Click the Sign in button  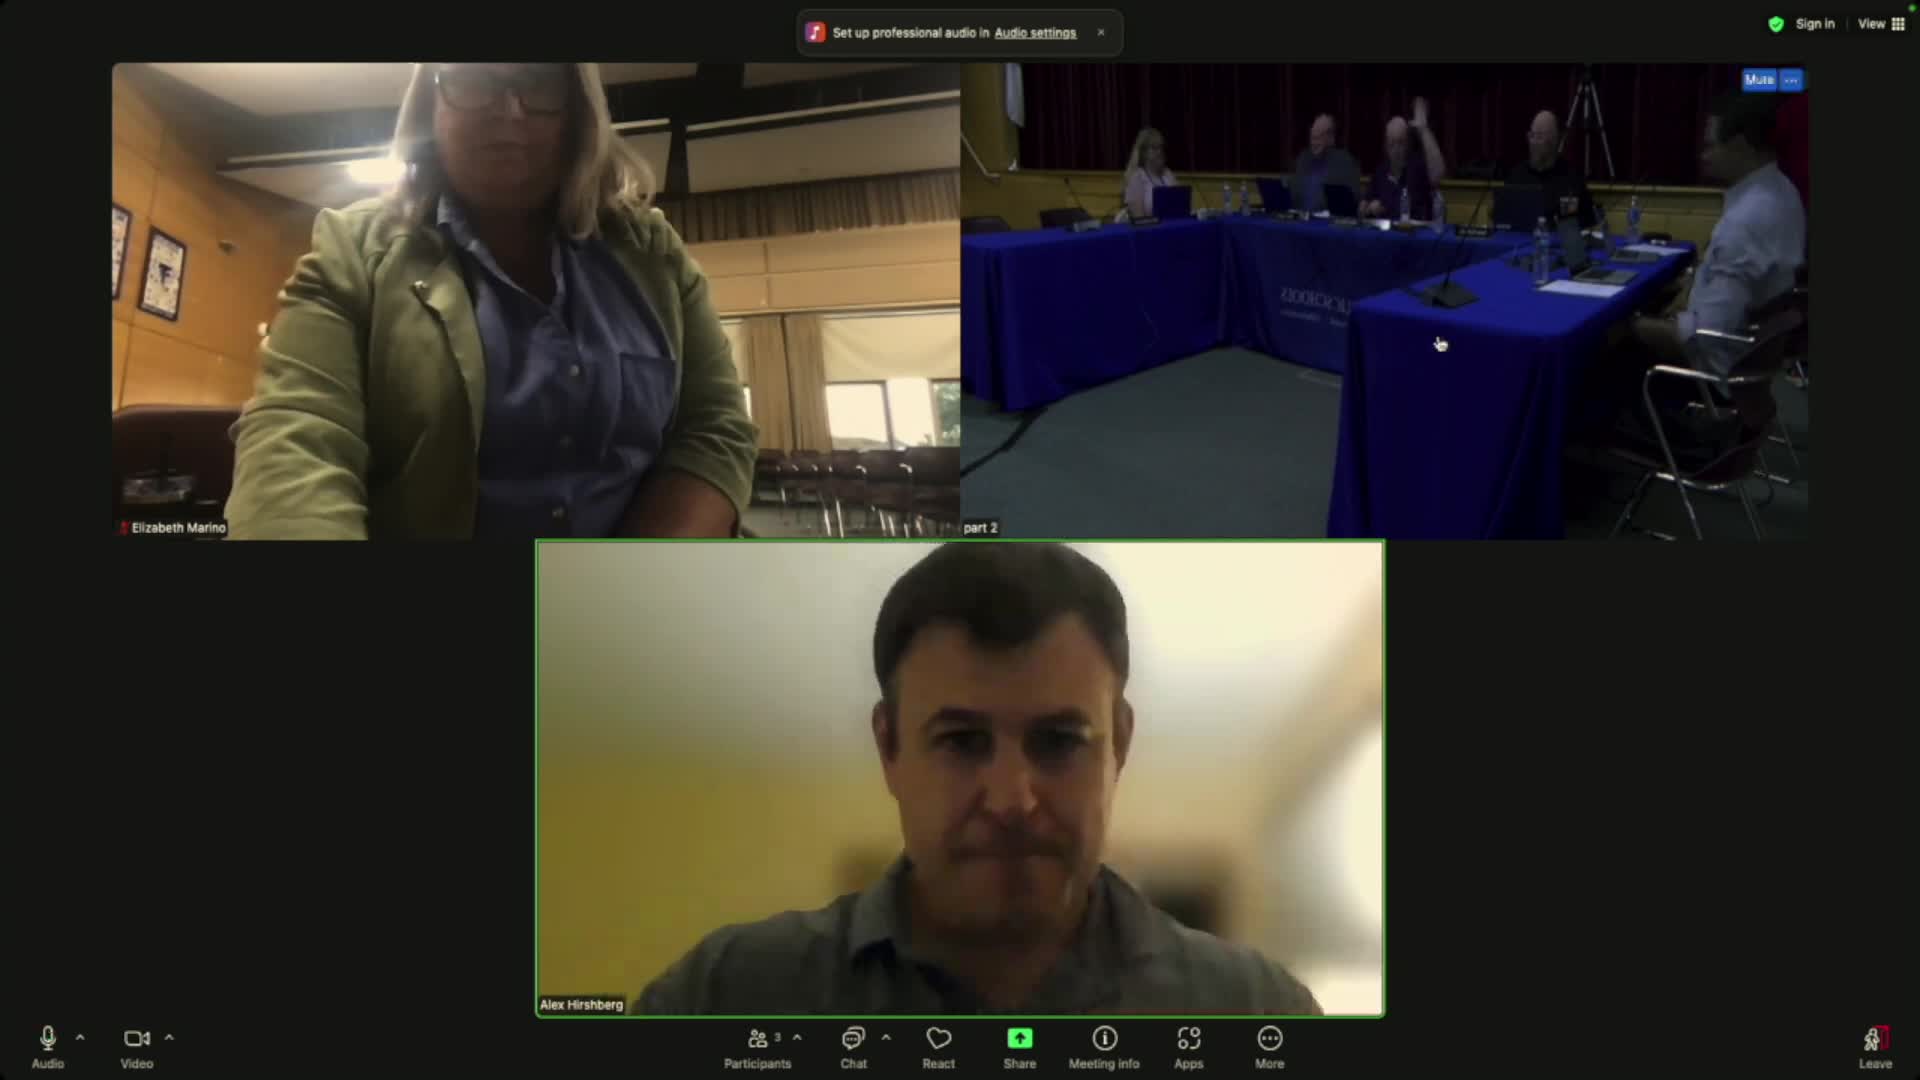click(1814, 24)
